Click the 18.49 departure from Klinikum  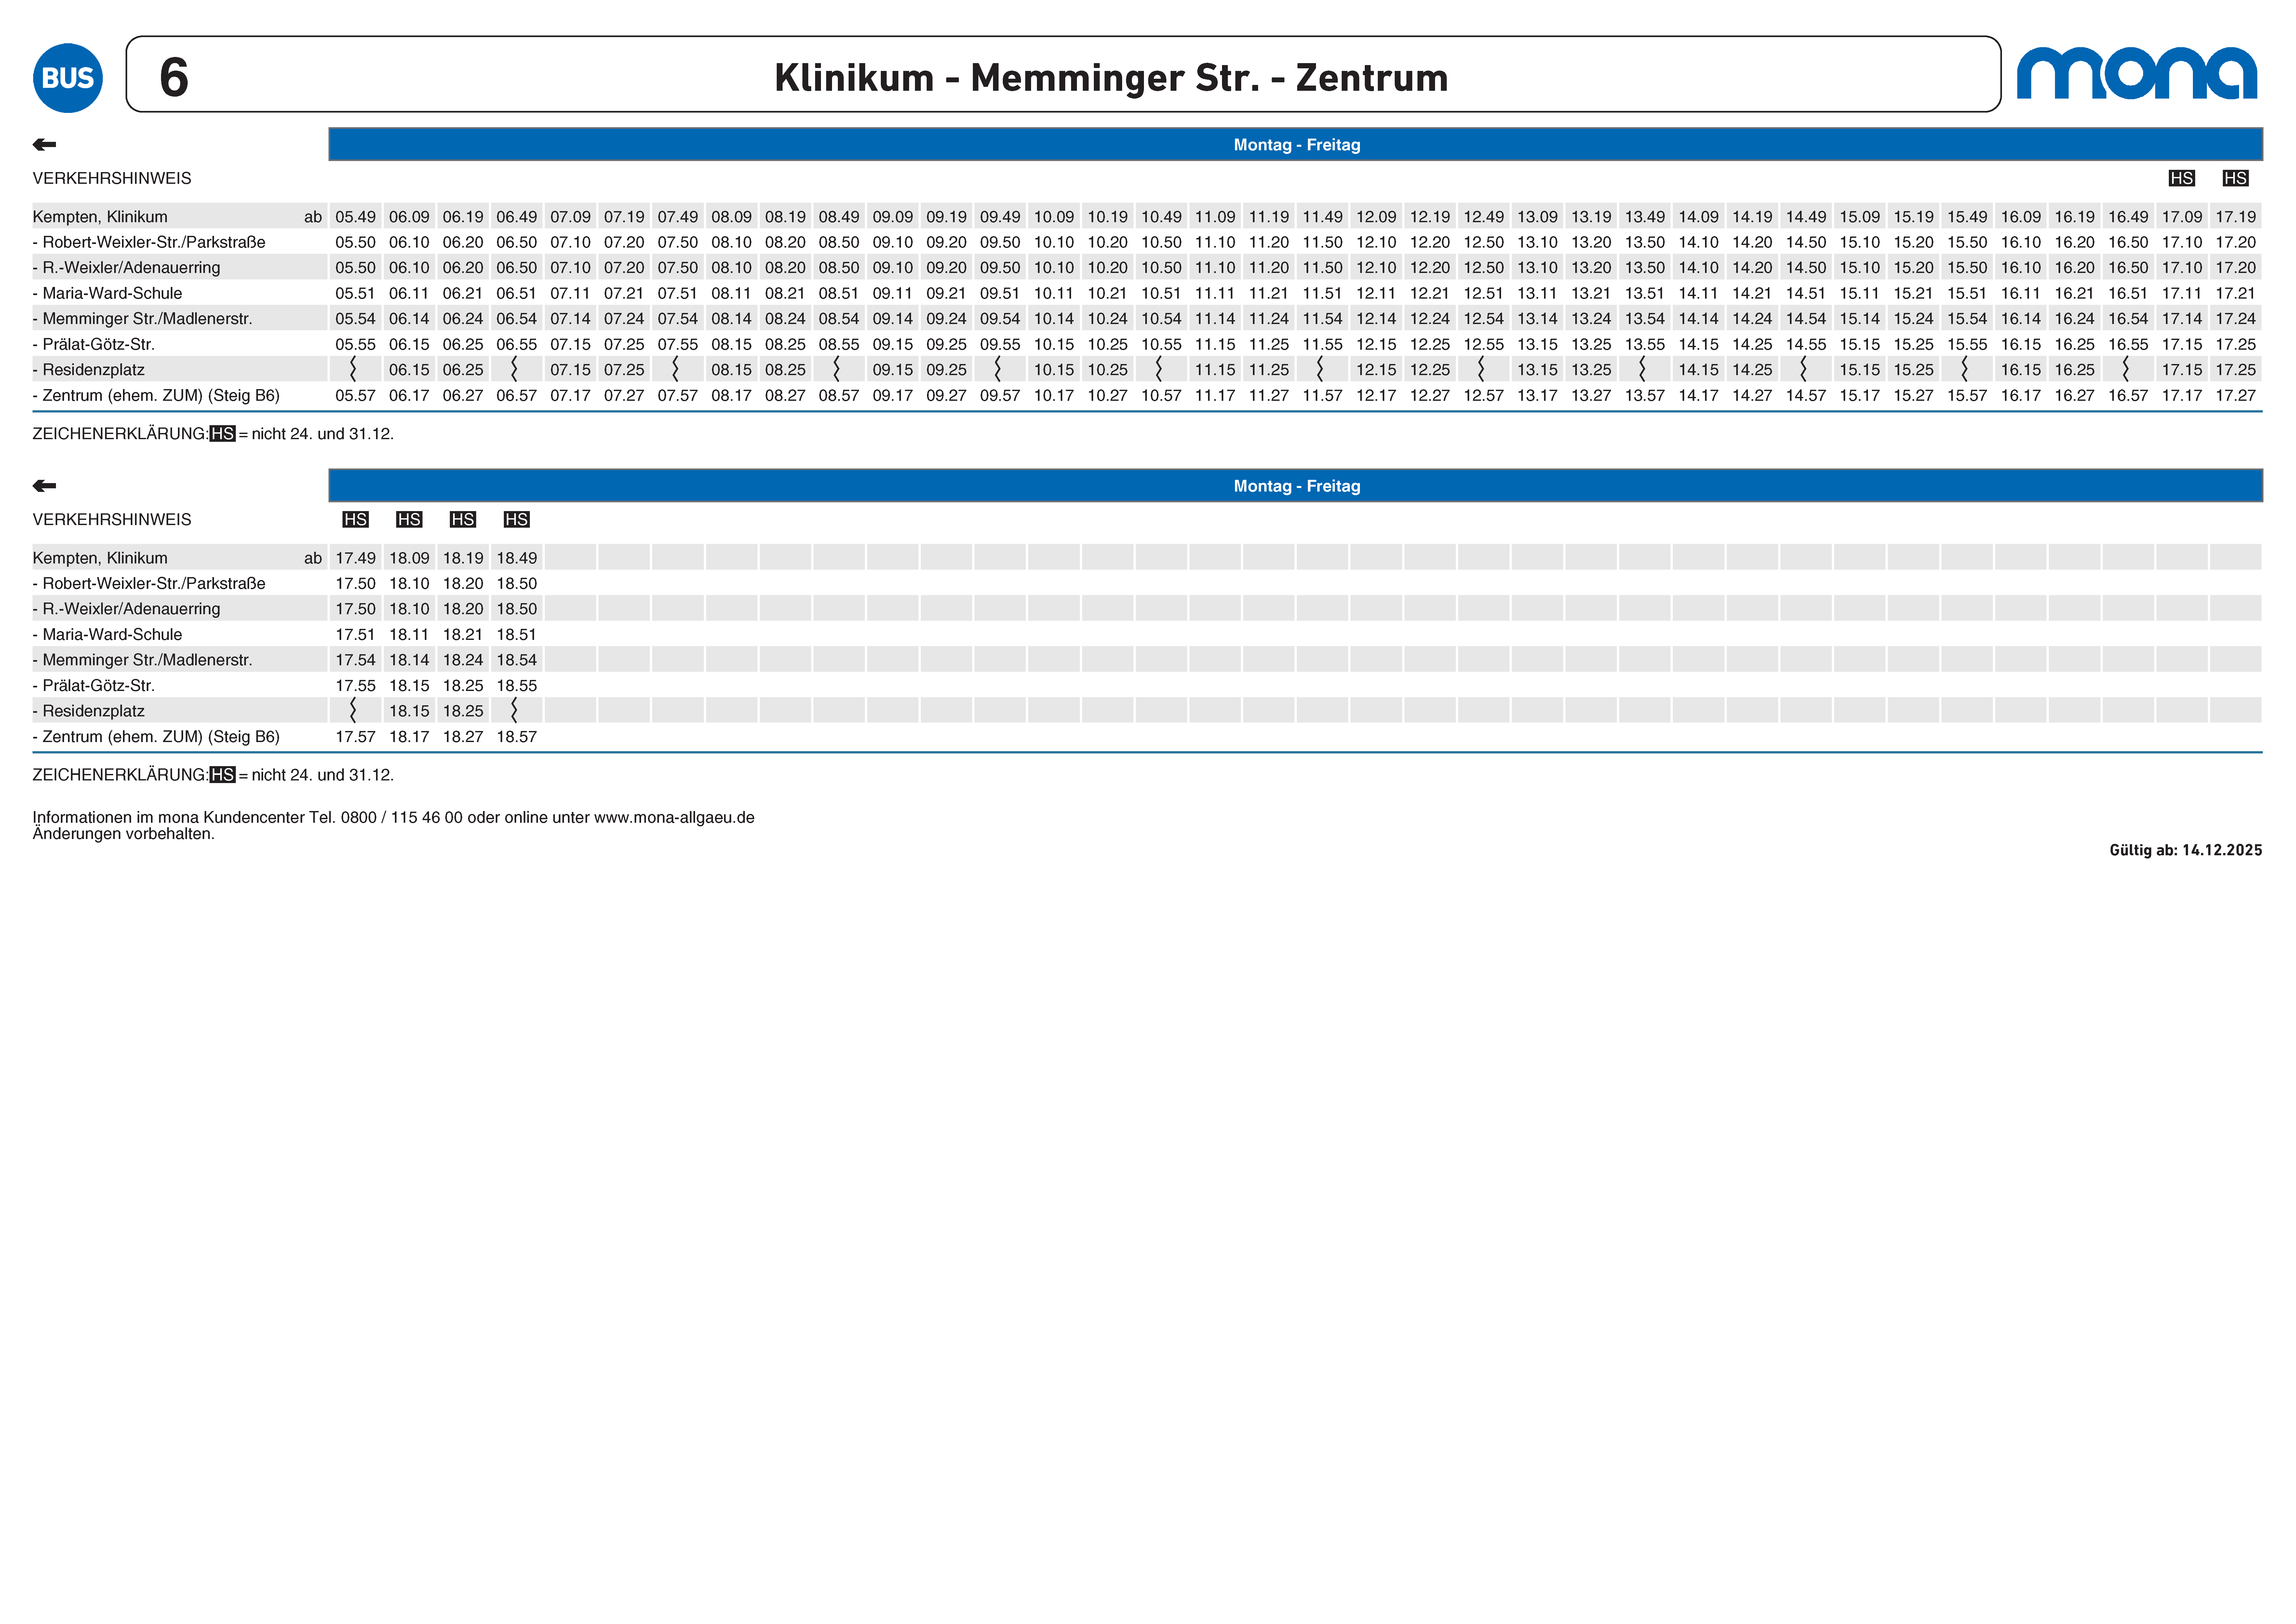[517, 558]
